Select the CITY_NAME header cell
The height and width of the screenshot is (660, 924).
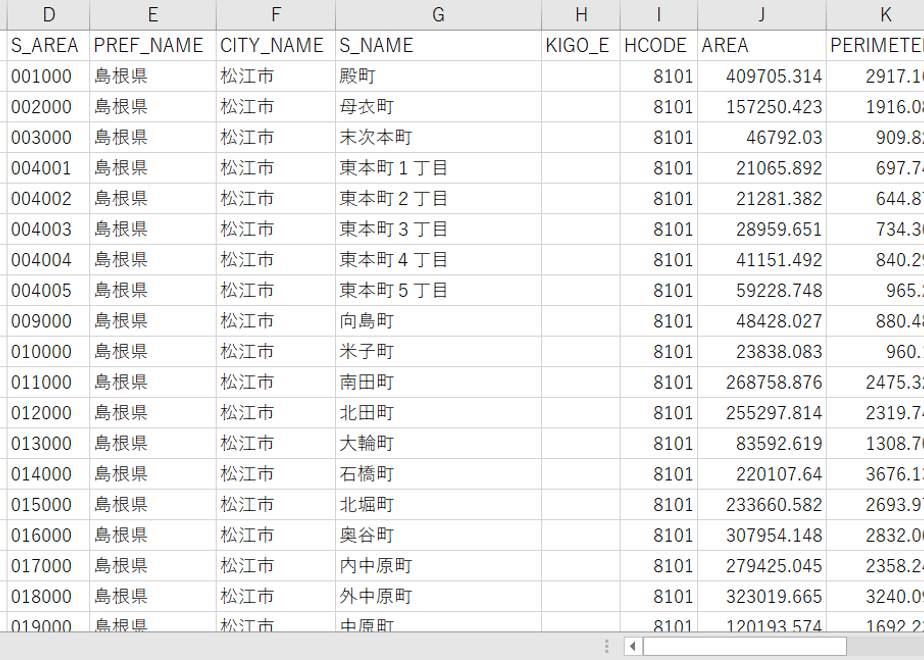[276, 45]
